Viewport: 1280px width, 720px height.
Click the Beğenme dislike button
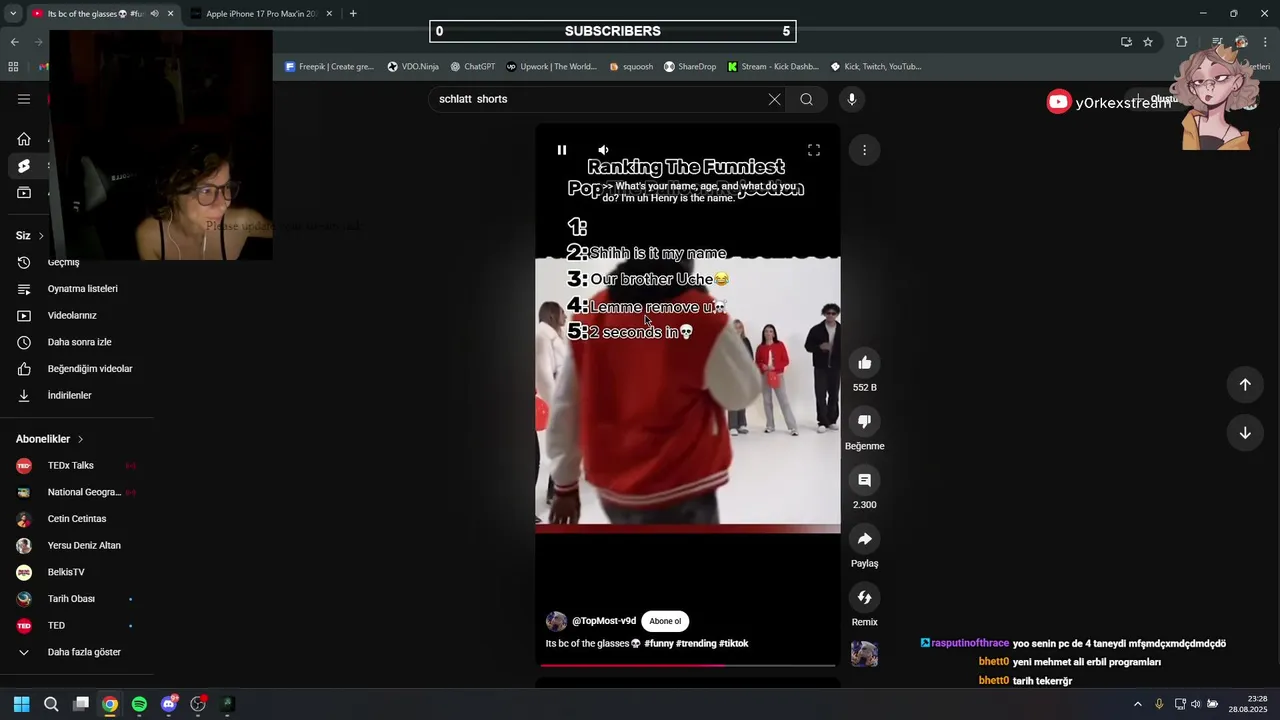click(865, 421)
